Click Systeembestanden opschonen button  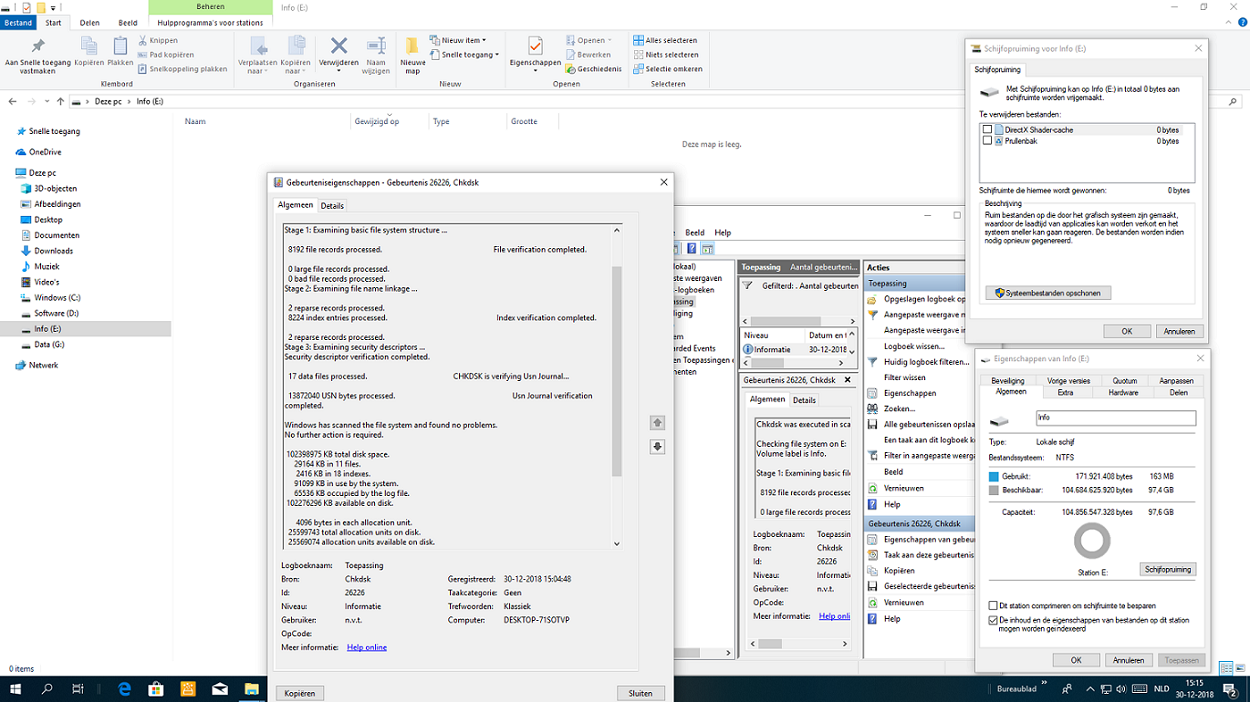[x=1048, y=293]
